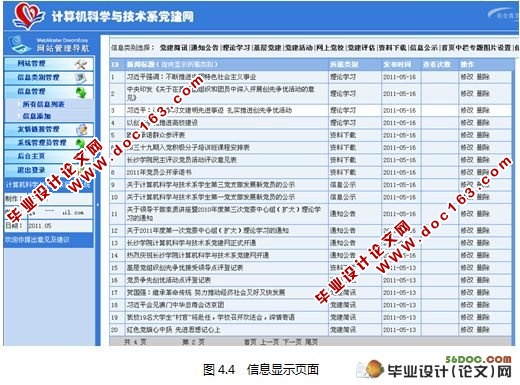Click title 习近平会见澳门中华总商会访京团

175,305
